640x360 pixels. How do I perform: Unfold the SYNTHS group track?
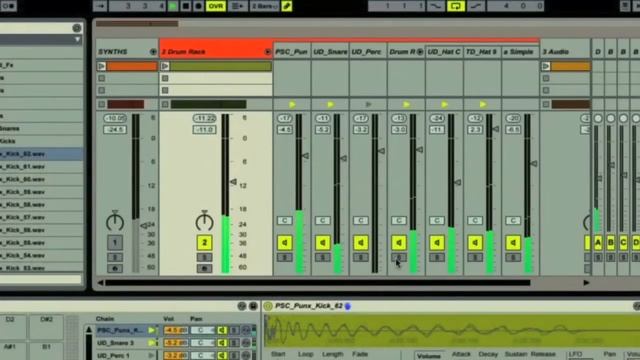pos(153,52)
